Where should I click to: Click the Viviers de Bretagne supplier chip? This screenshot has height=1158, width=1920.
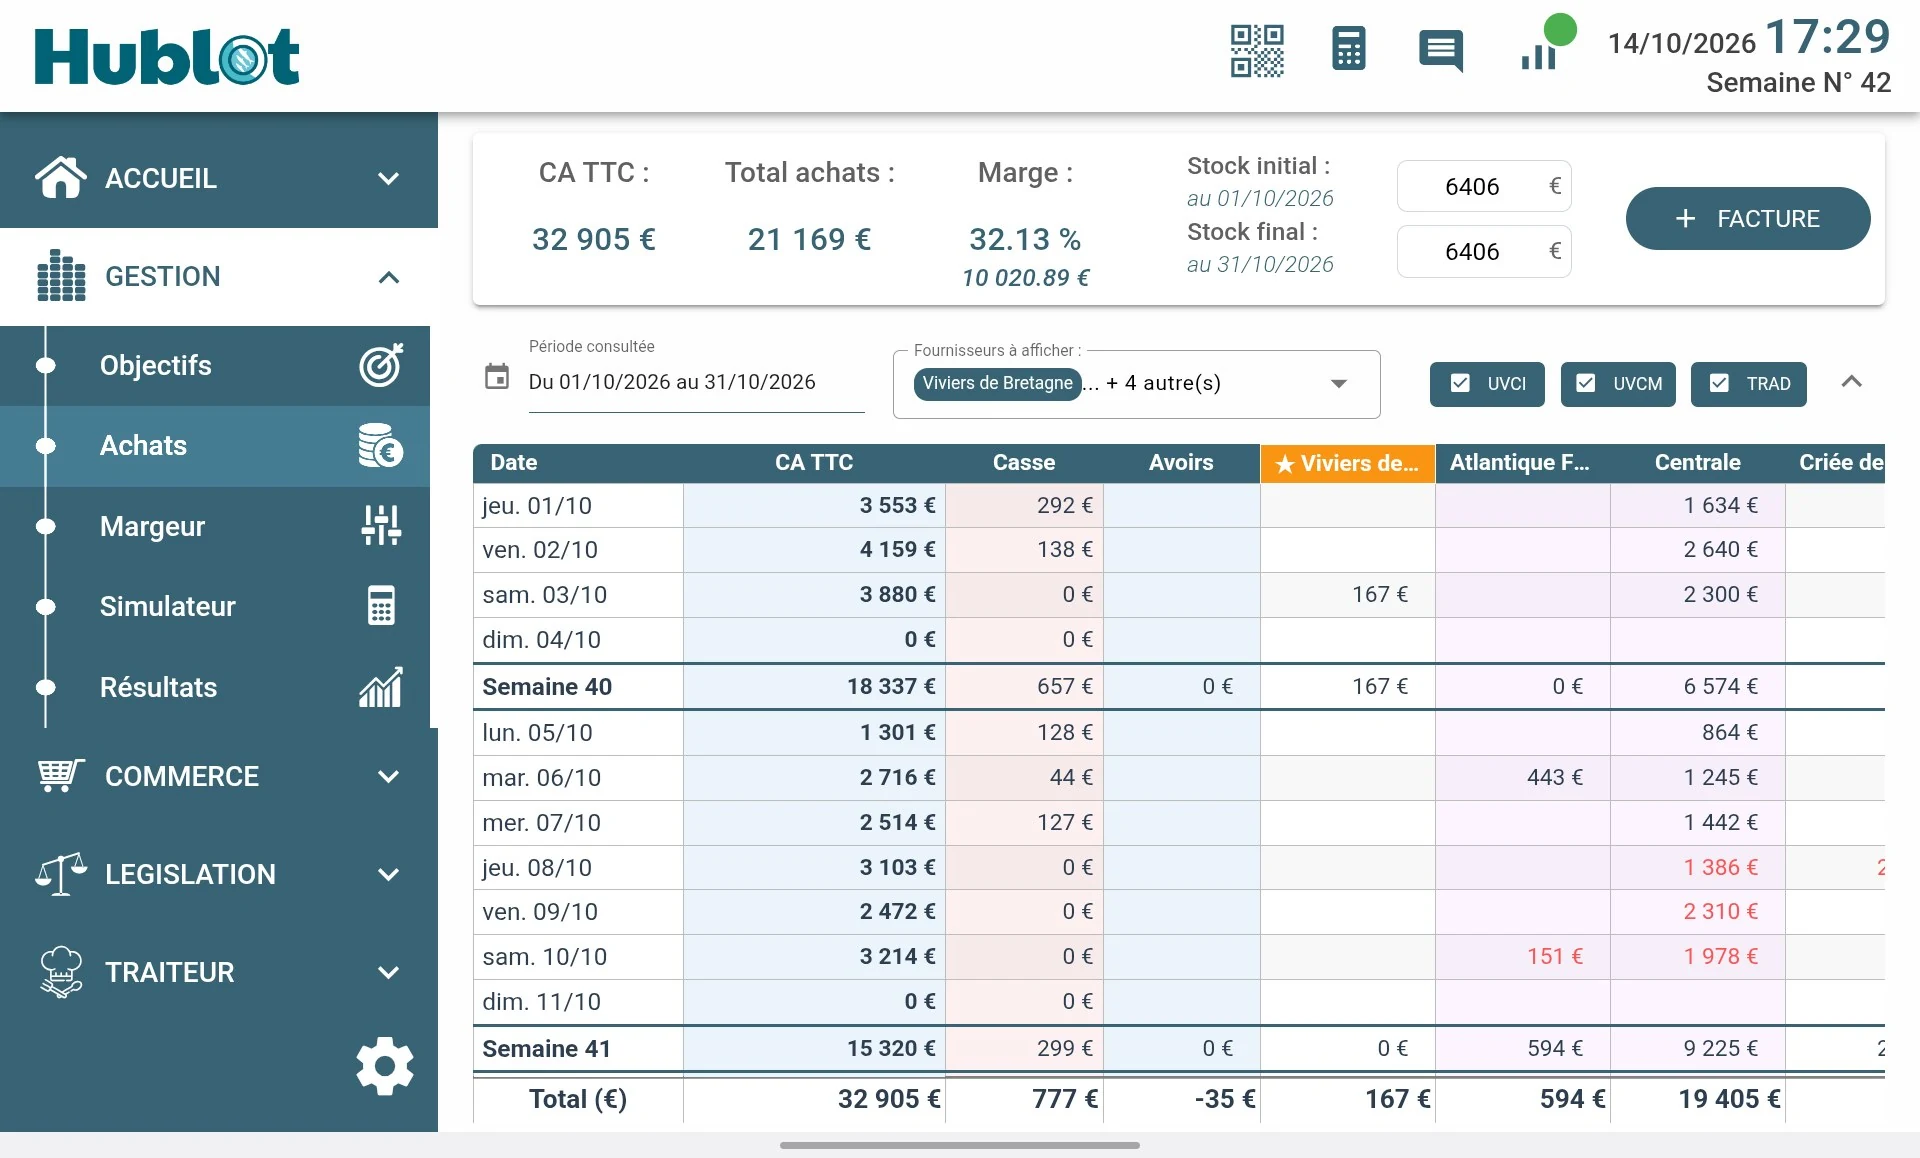[997, 383]
